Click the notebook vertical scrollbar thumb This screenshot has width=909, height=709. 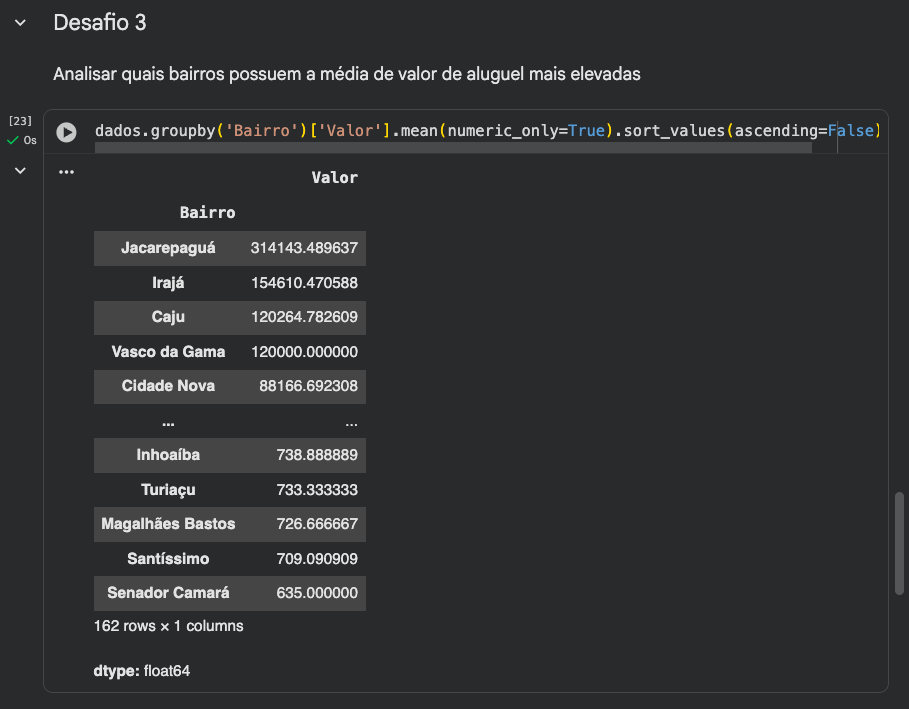pyautogui.click(x=899, y=542)
